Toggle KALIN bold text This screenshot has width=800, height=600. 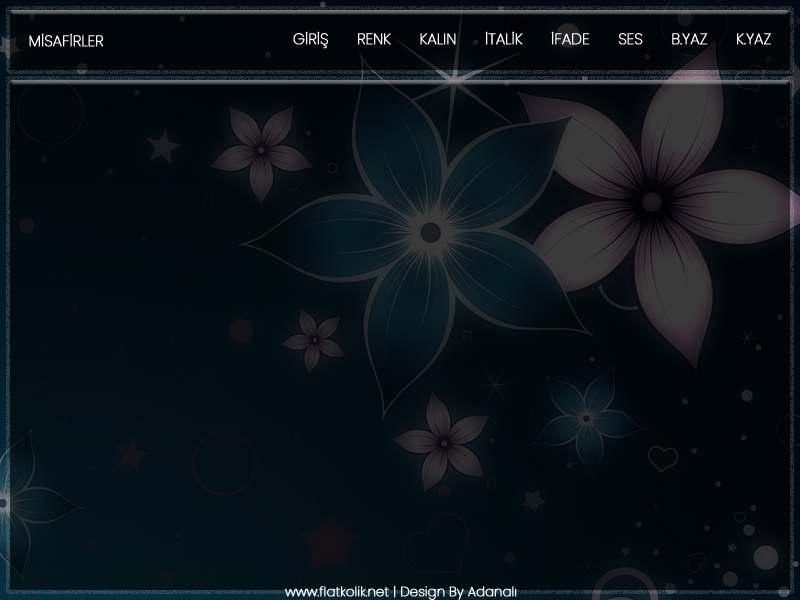coord(438,39)
